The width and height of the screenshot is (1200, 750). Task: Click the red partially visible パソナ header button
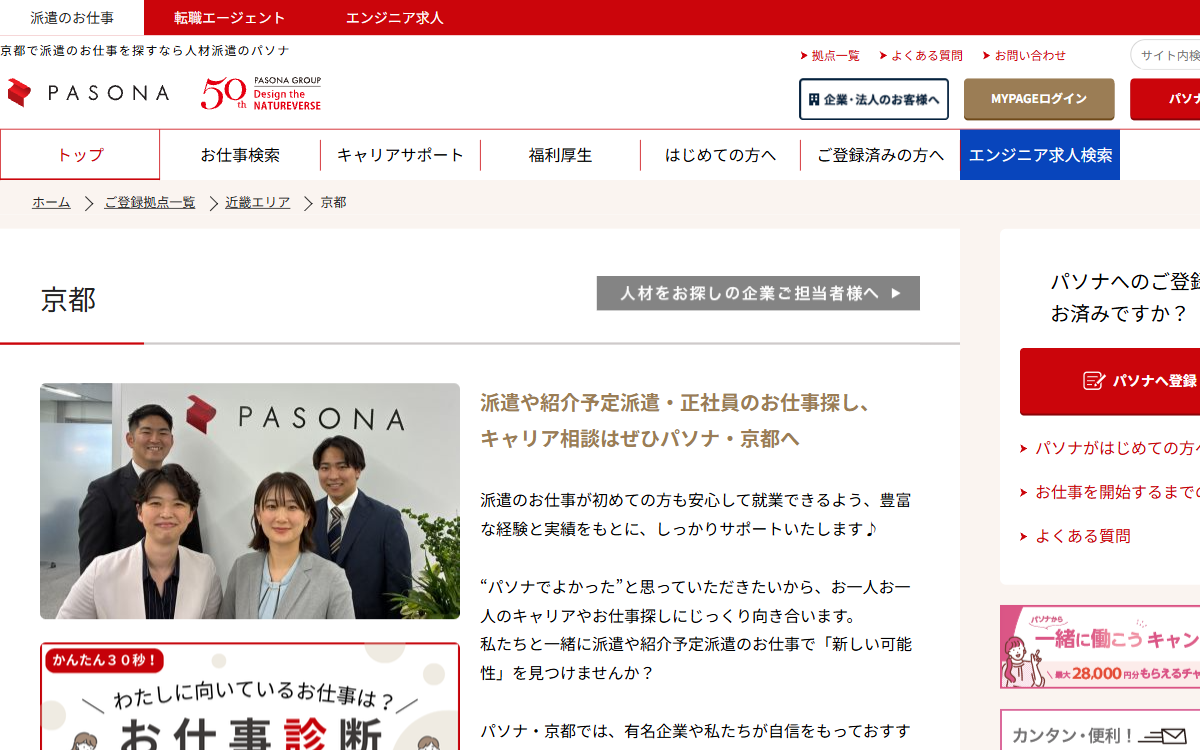(x=1165, y=99)
